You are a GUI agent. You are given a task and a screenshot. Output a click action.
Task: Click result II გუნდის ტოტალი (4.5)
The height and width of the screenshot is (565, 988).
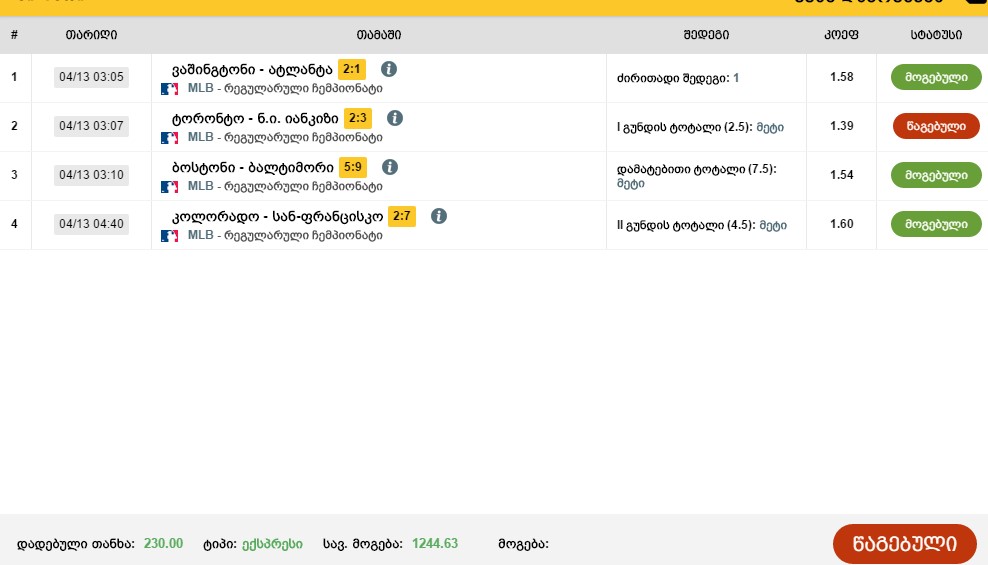click(x=702, y=225)
